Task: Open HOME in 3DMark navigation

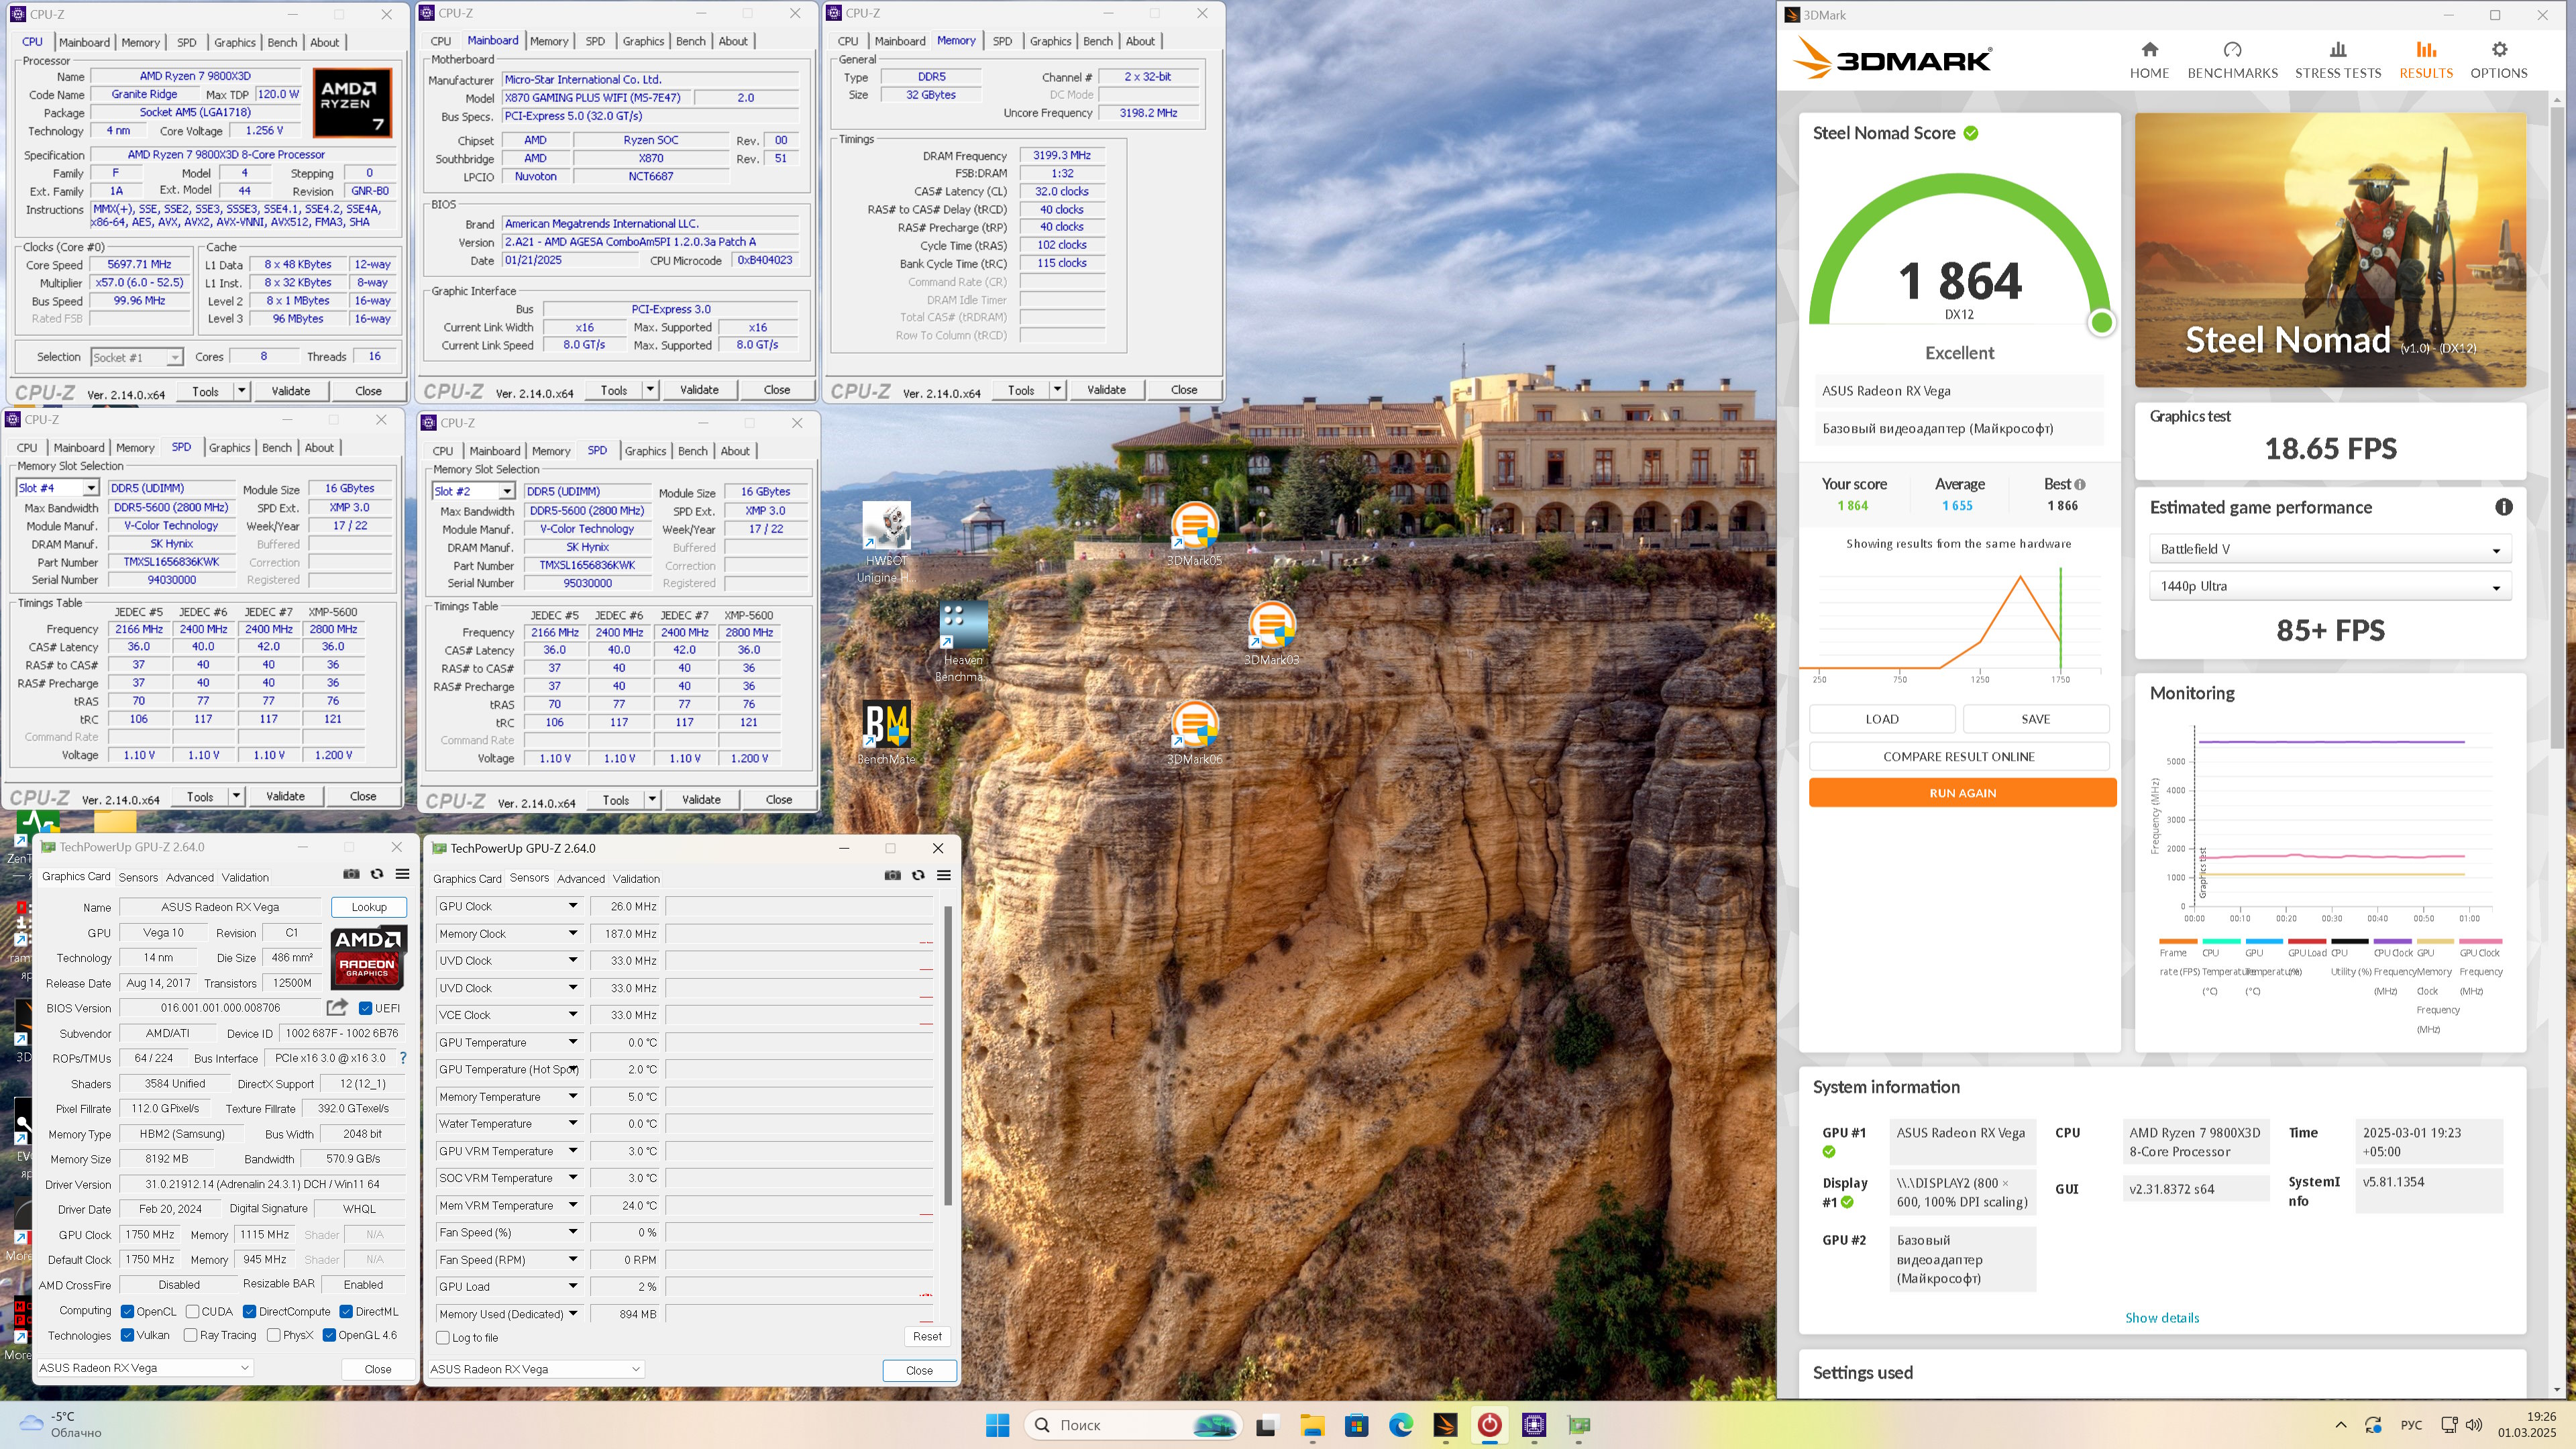Action: pyautogui.click(x=2149, y=60)
